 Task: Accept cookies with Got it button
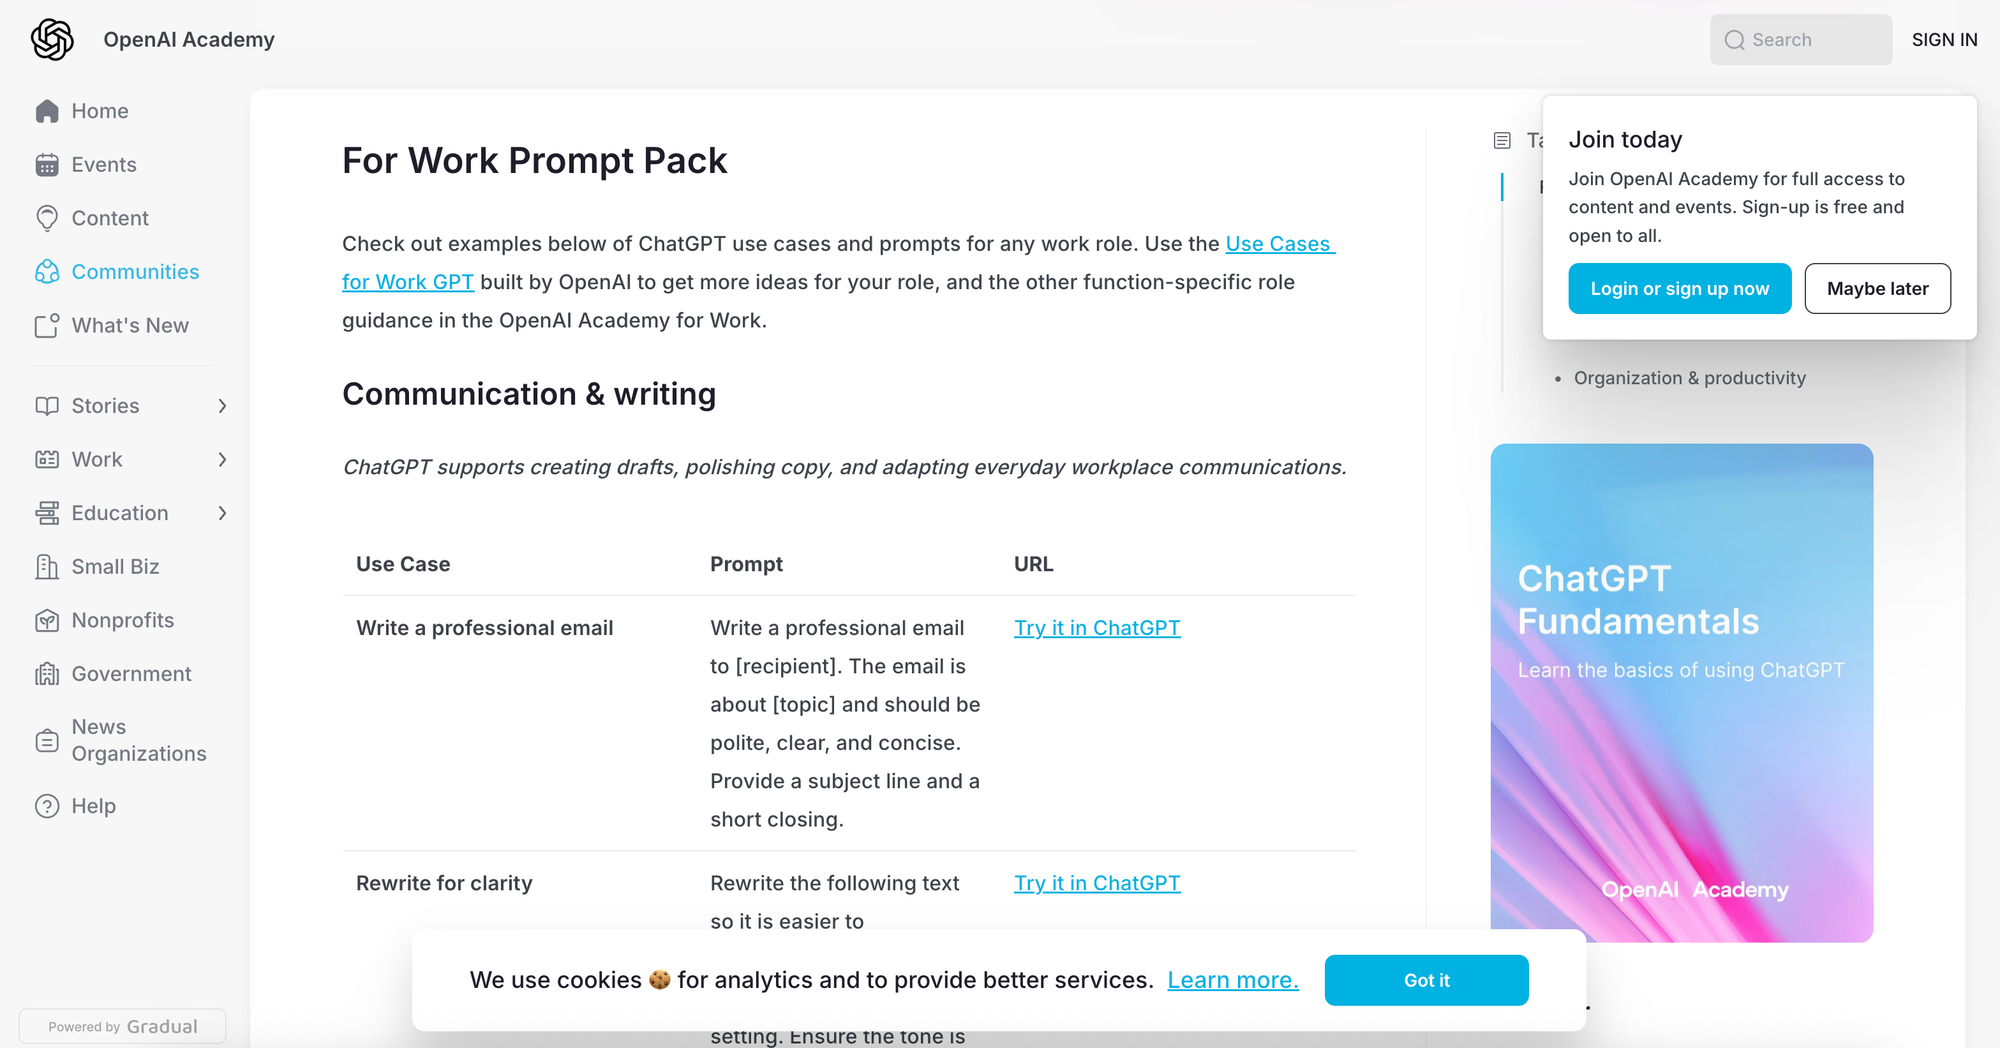[1426, 980]
